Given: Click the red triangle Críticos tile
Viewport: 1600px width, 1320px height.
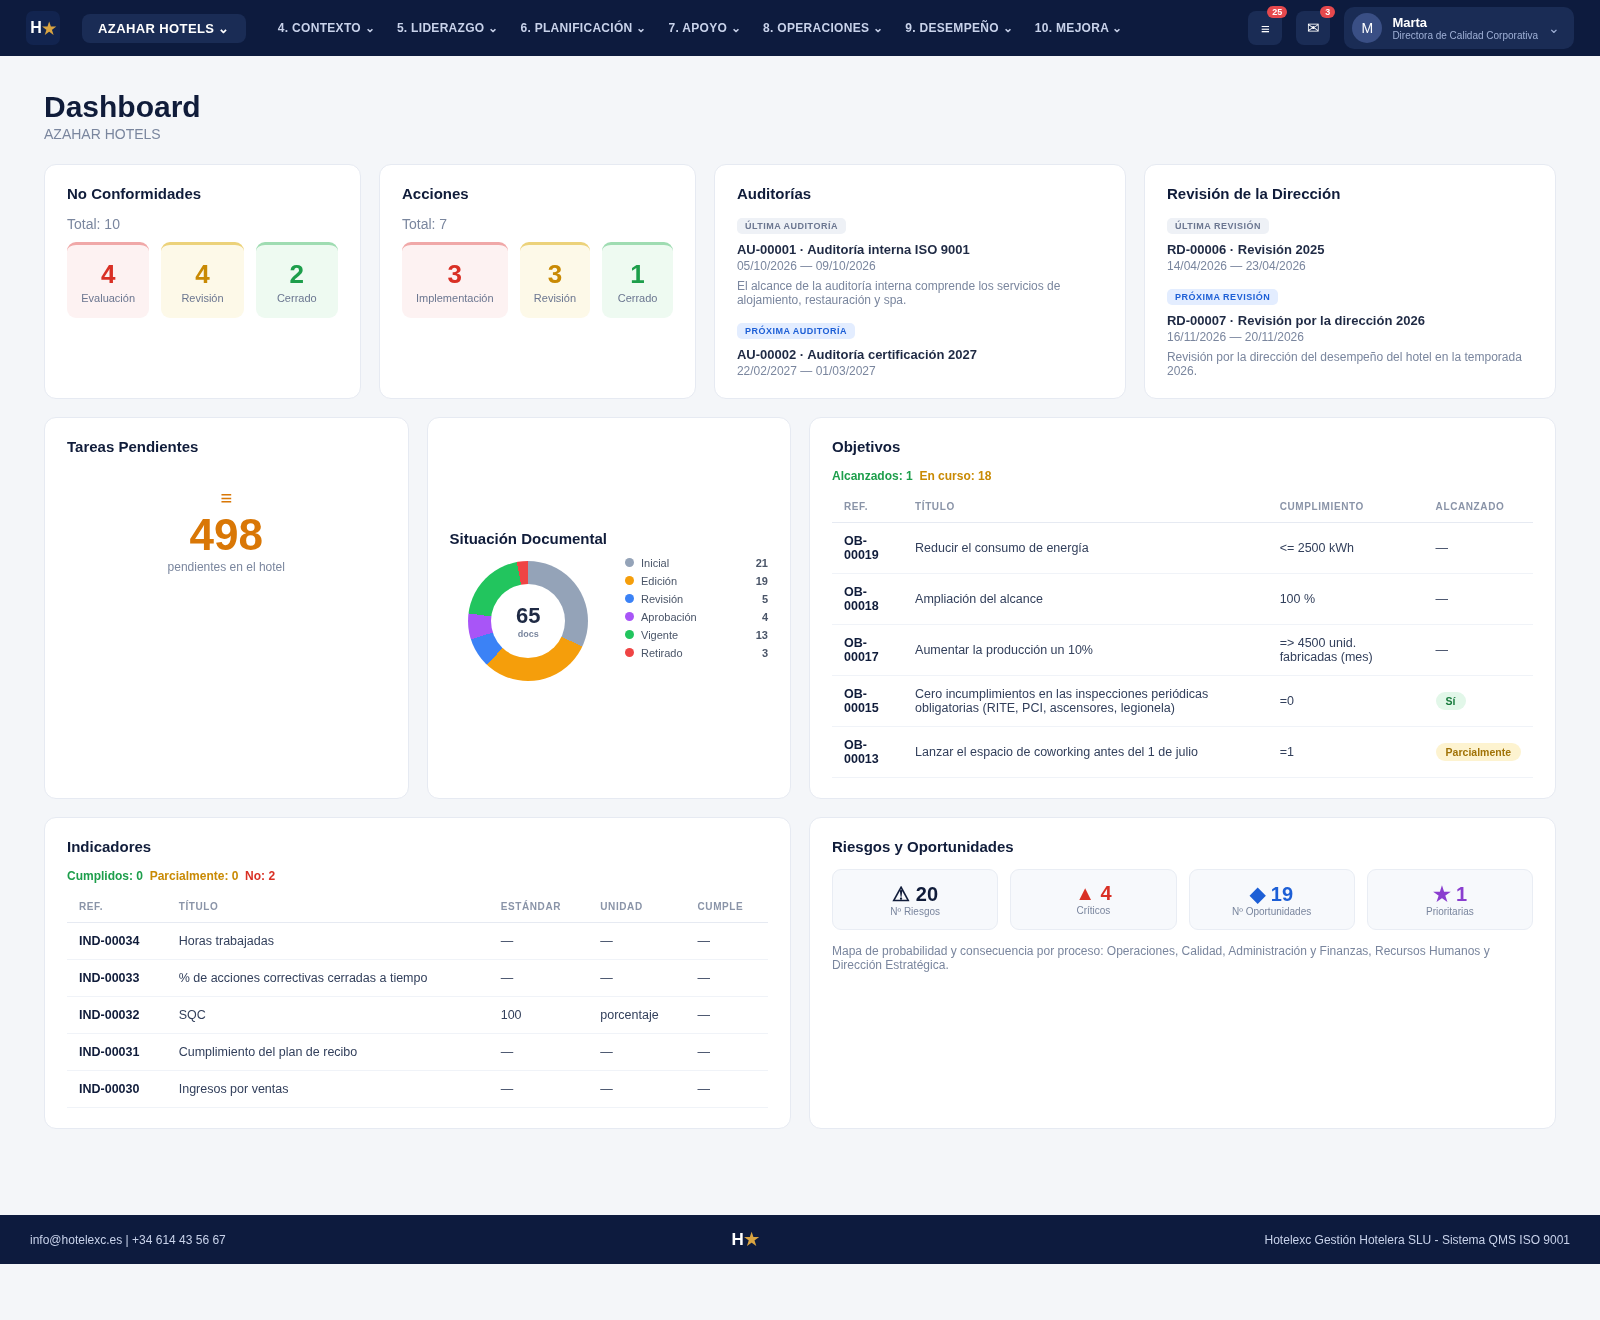Looking at the screenshot, I should 1093,899.
